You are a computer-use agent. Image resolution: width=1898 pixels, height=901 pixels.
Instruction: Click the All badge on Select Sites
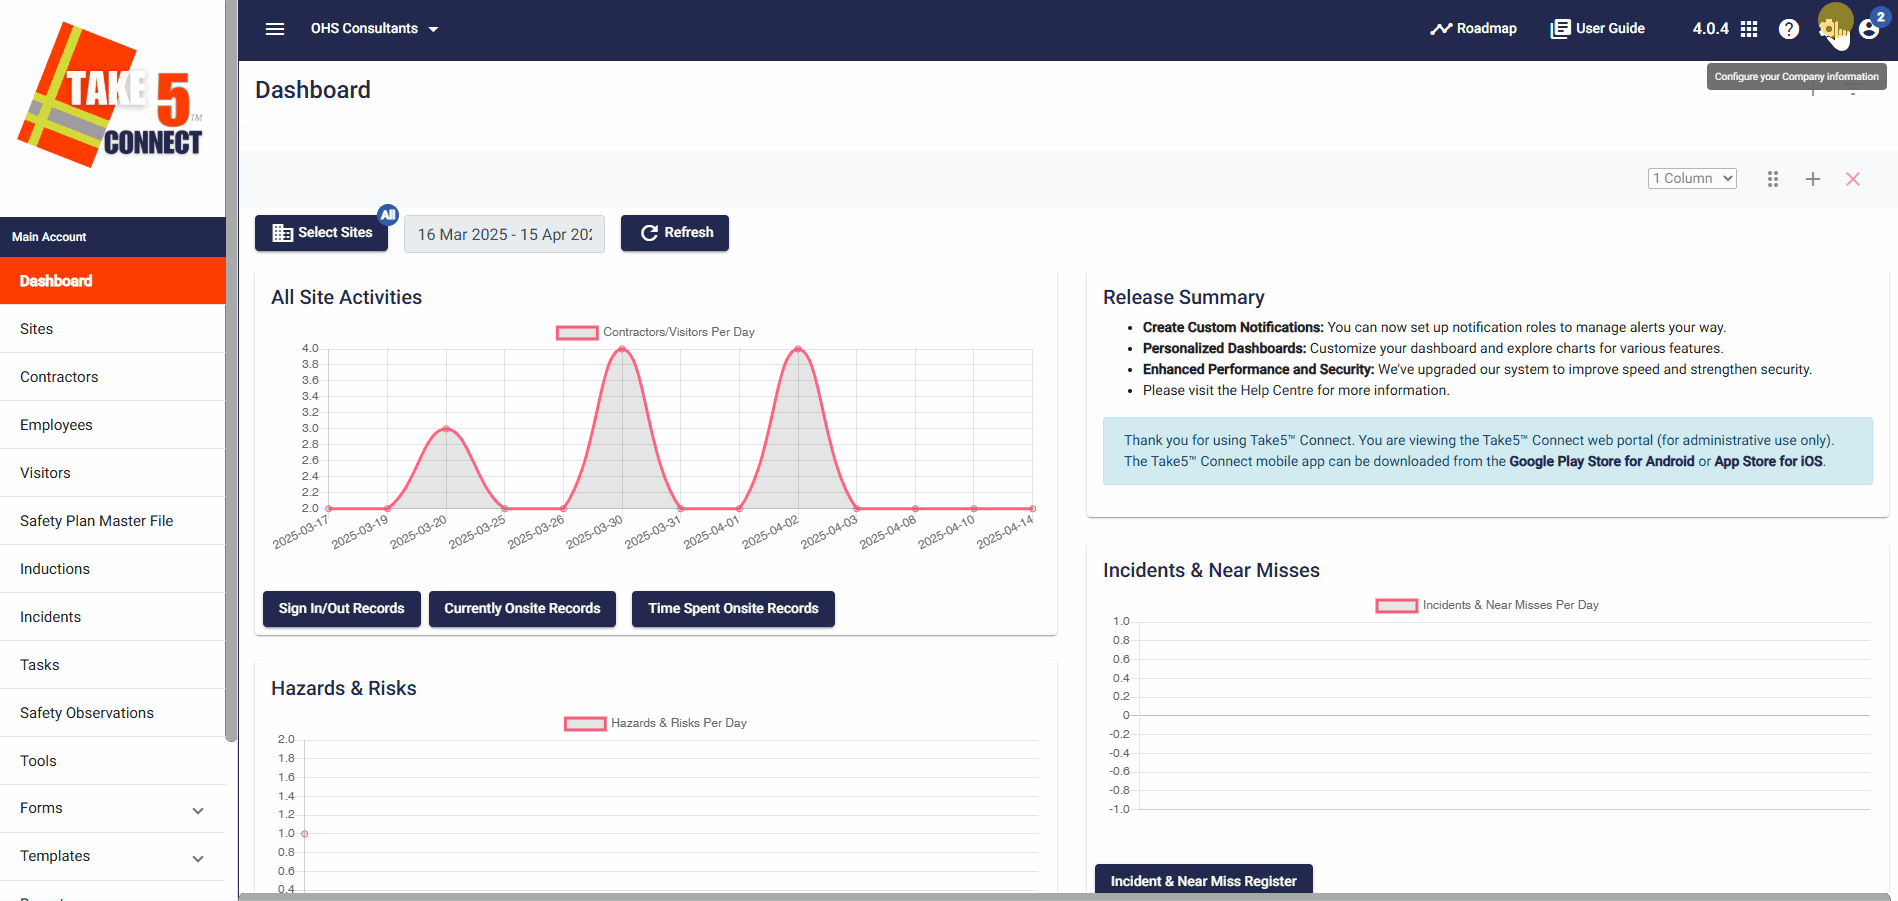click(388, 214)
